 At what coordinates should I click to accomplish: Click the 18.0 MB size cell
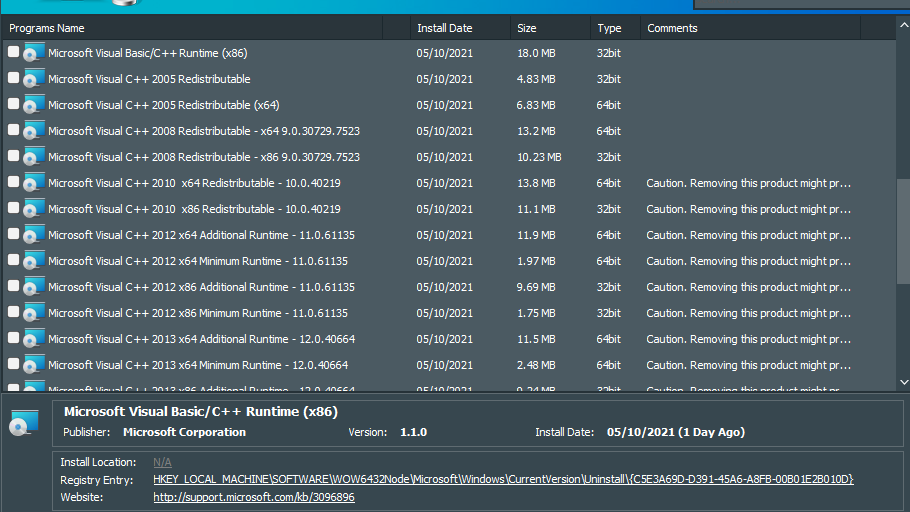click(x=536, y=53)
